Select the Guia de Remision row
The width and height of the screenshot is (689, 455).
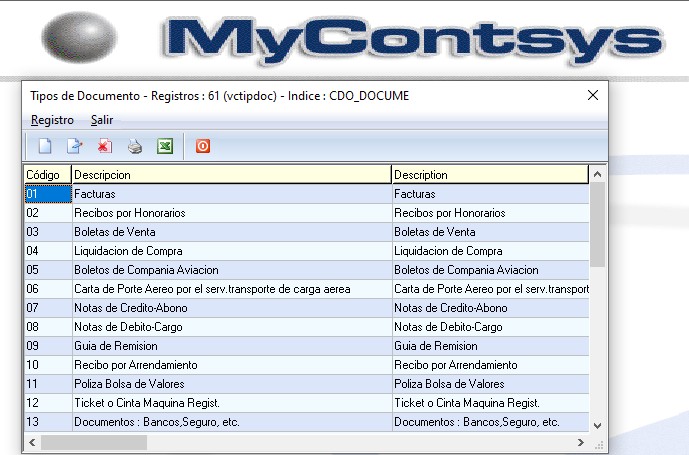(x=230, y=346)
